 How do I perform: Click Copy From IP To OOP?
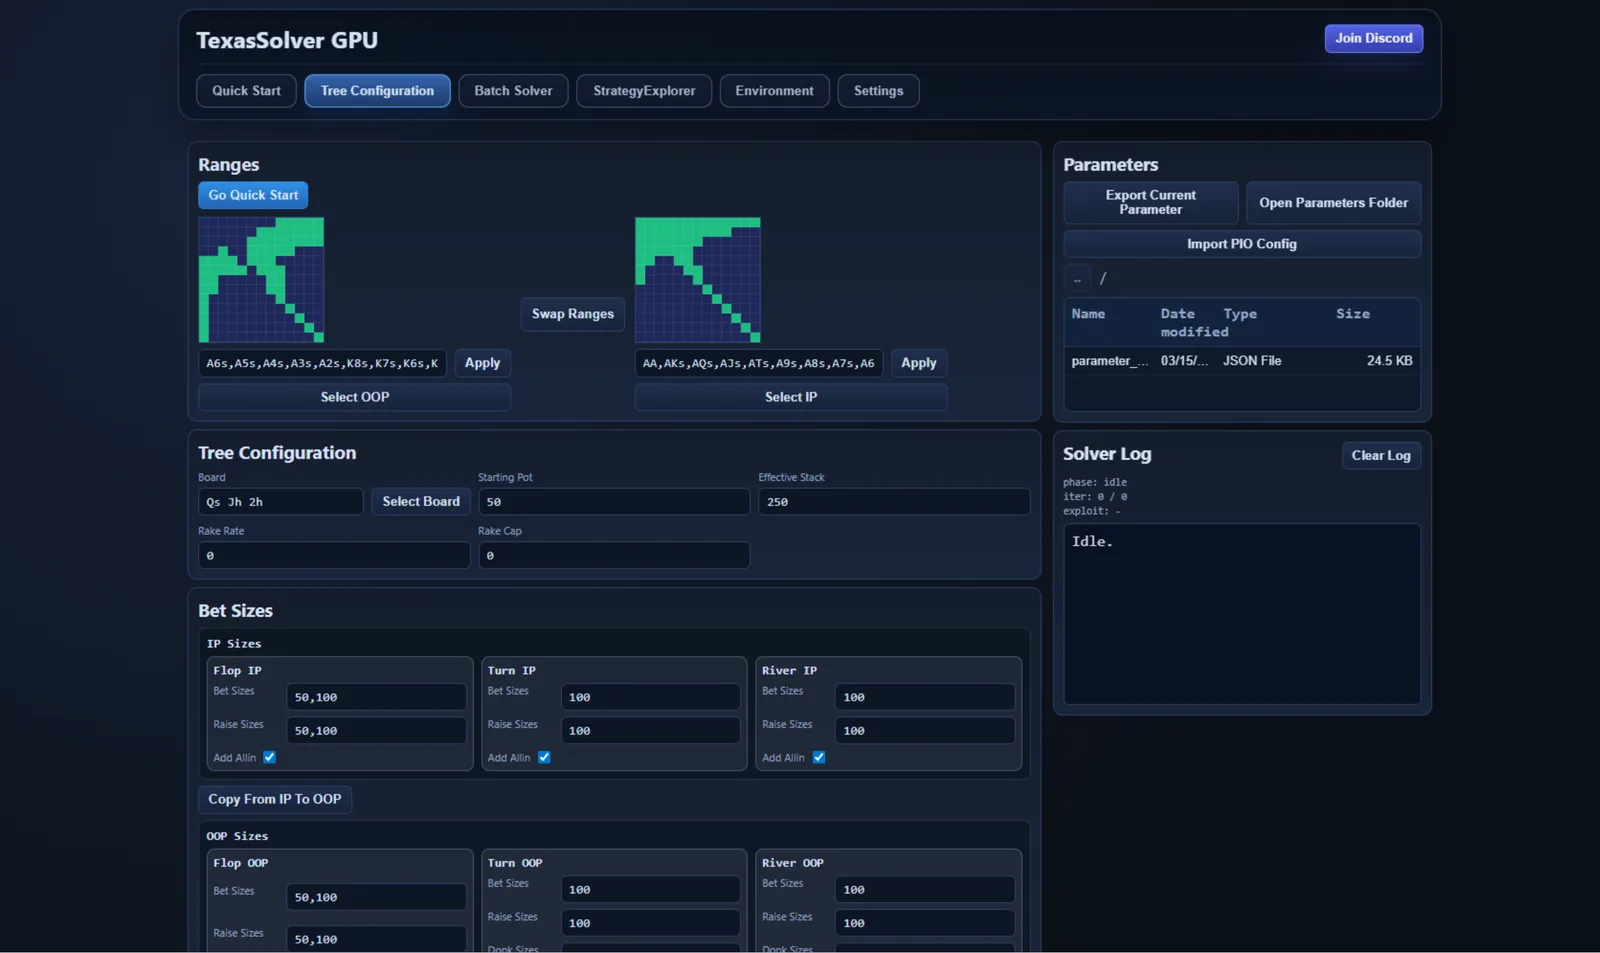click(275, 799)
